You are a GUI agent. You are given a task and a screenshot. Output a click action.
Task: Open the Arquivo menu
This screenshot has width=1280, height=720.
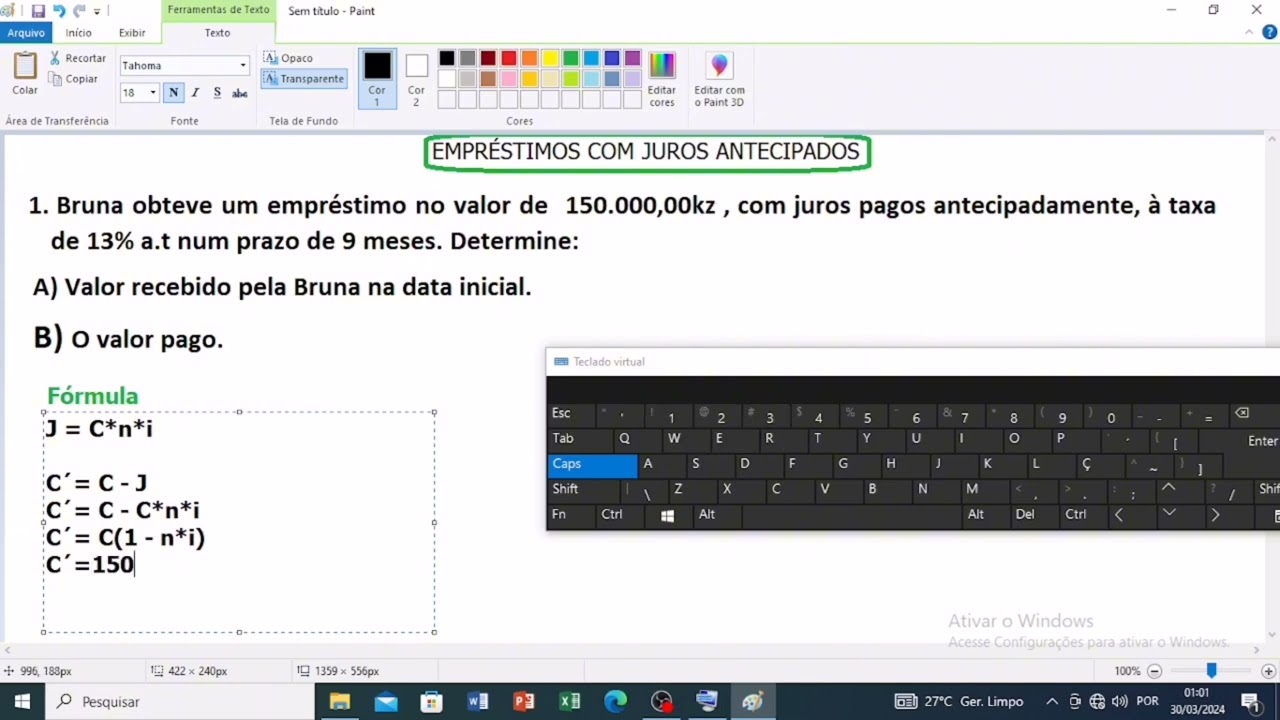26,33
